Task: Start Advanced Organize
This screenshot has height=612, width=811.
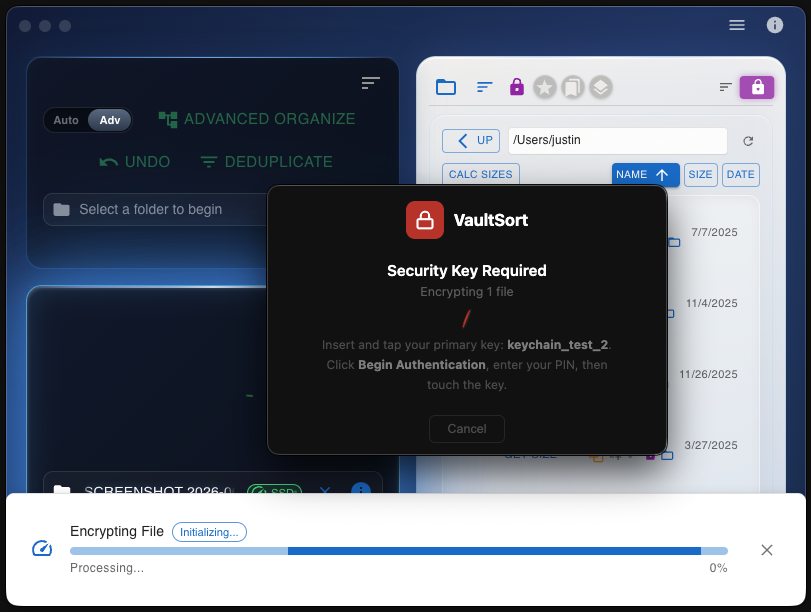Action: coord(257,119)
